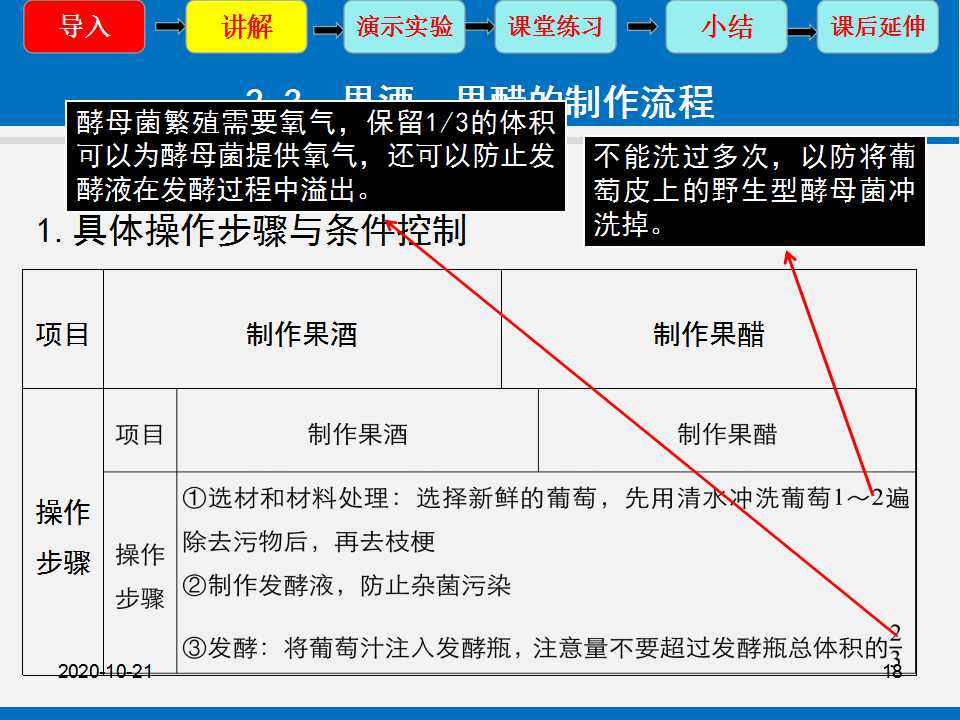Click the date 2020-10-21 in the footer

pos(105,672)
